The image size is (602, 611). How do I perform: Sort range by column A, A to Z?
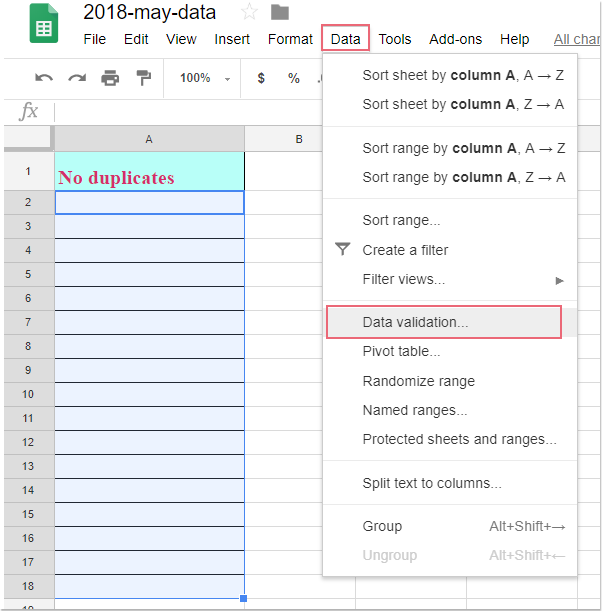(450, 148)
